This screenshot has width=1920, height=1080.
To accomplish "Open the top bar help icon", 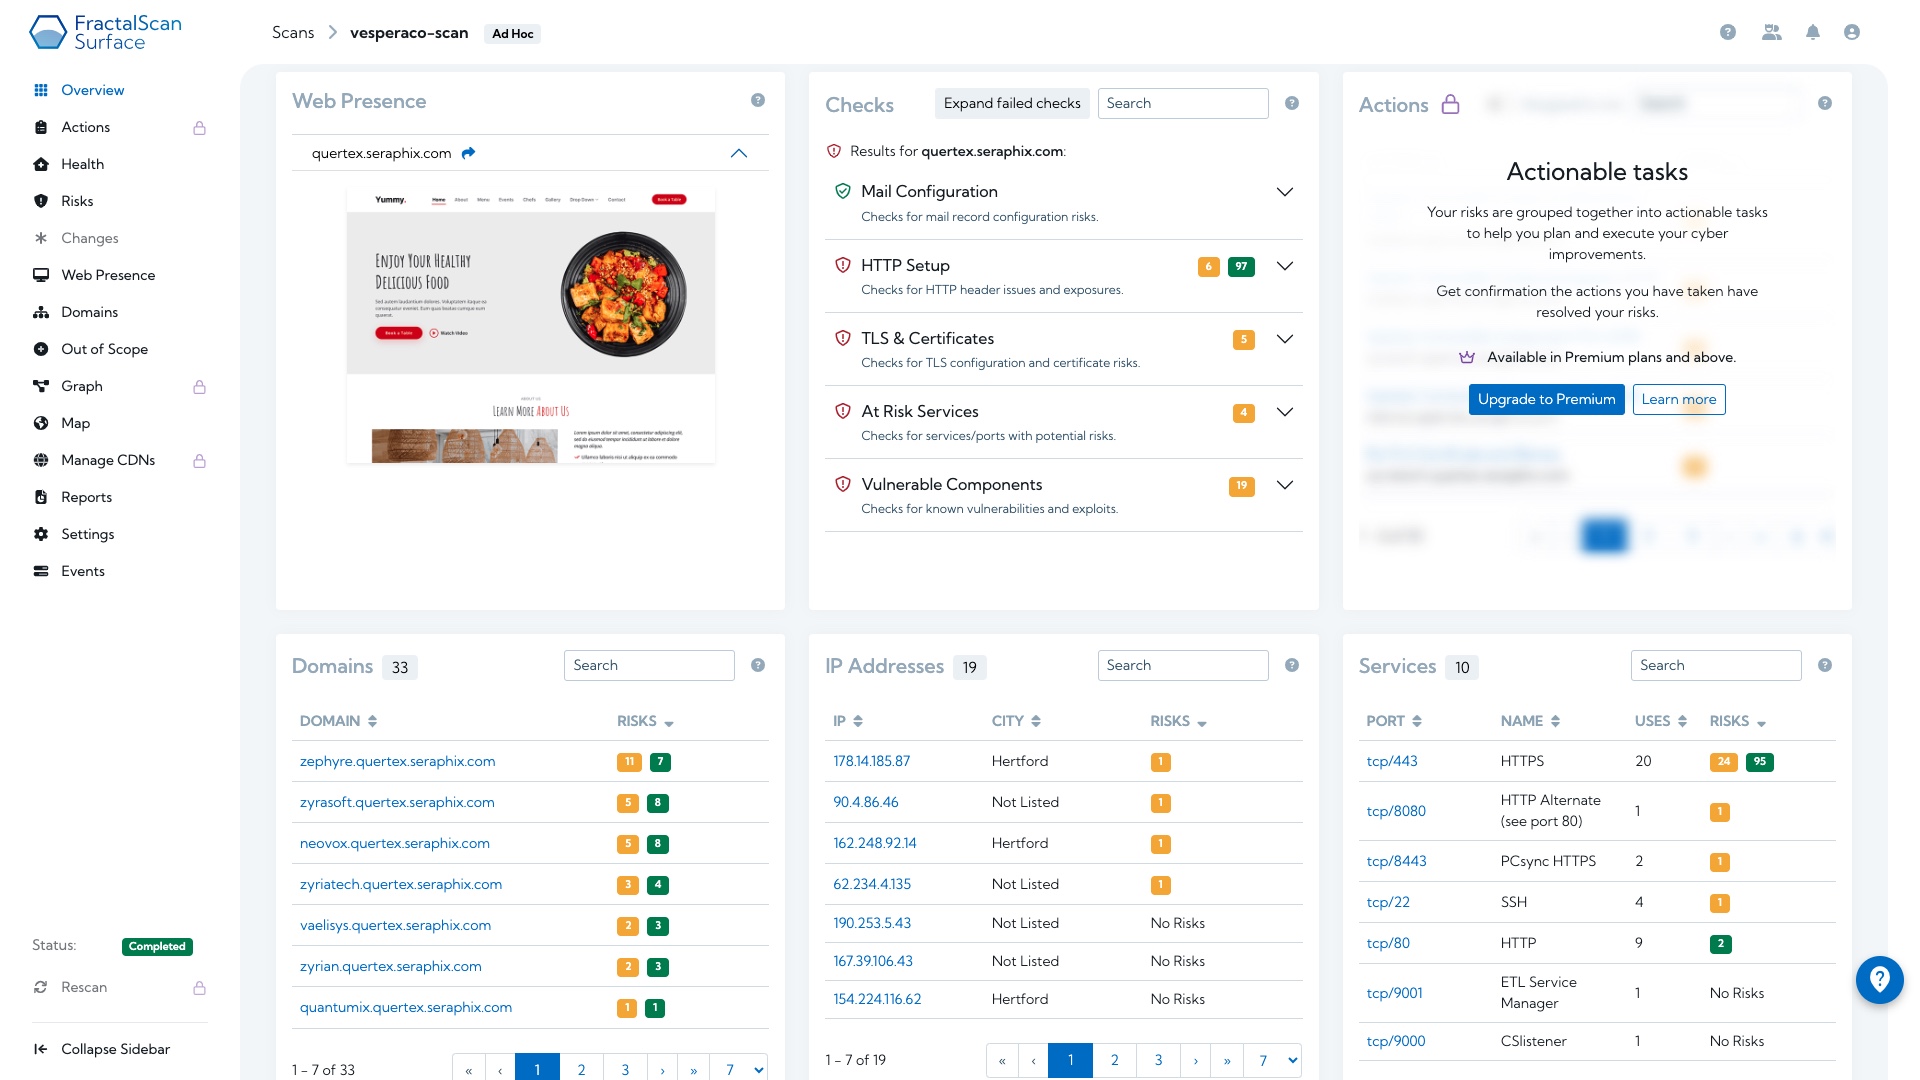I will [1727, 32].
